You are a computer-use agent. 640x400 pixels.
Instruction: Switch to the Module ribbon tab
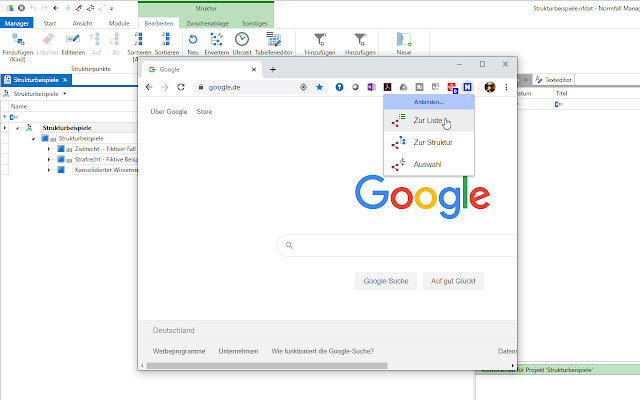click(x=119, y=23)
